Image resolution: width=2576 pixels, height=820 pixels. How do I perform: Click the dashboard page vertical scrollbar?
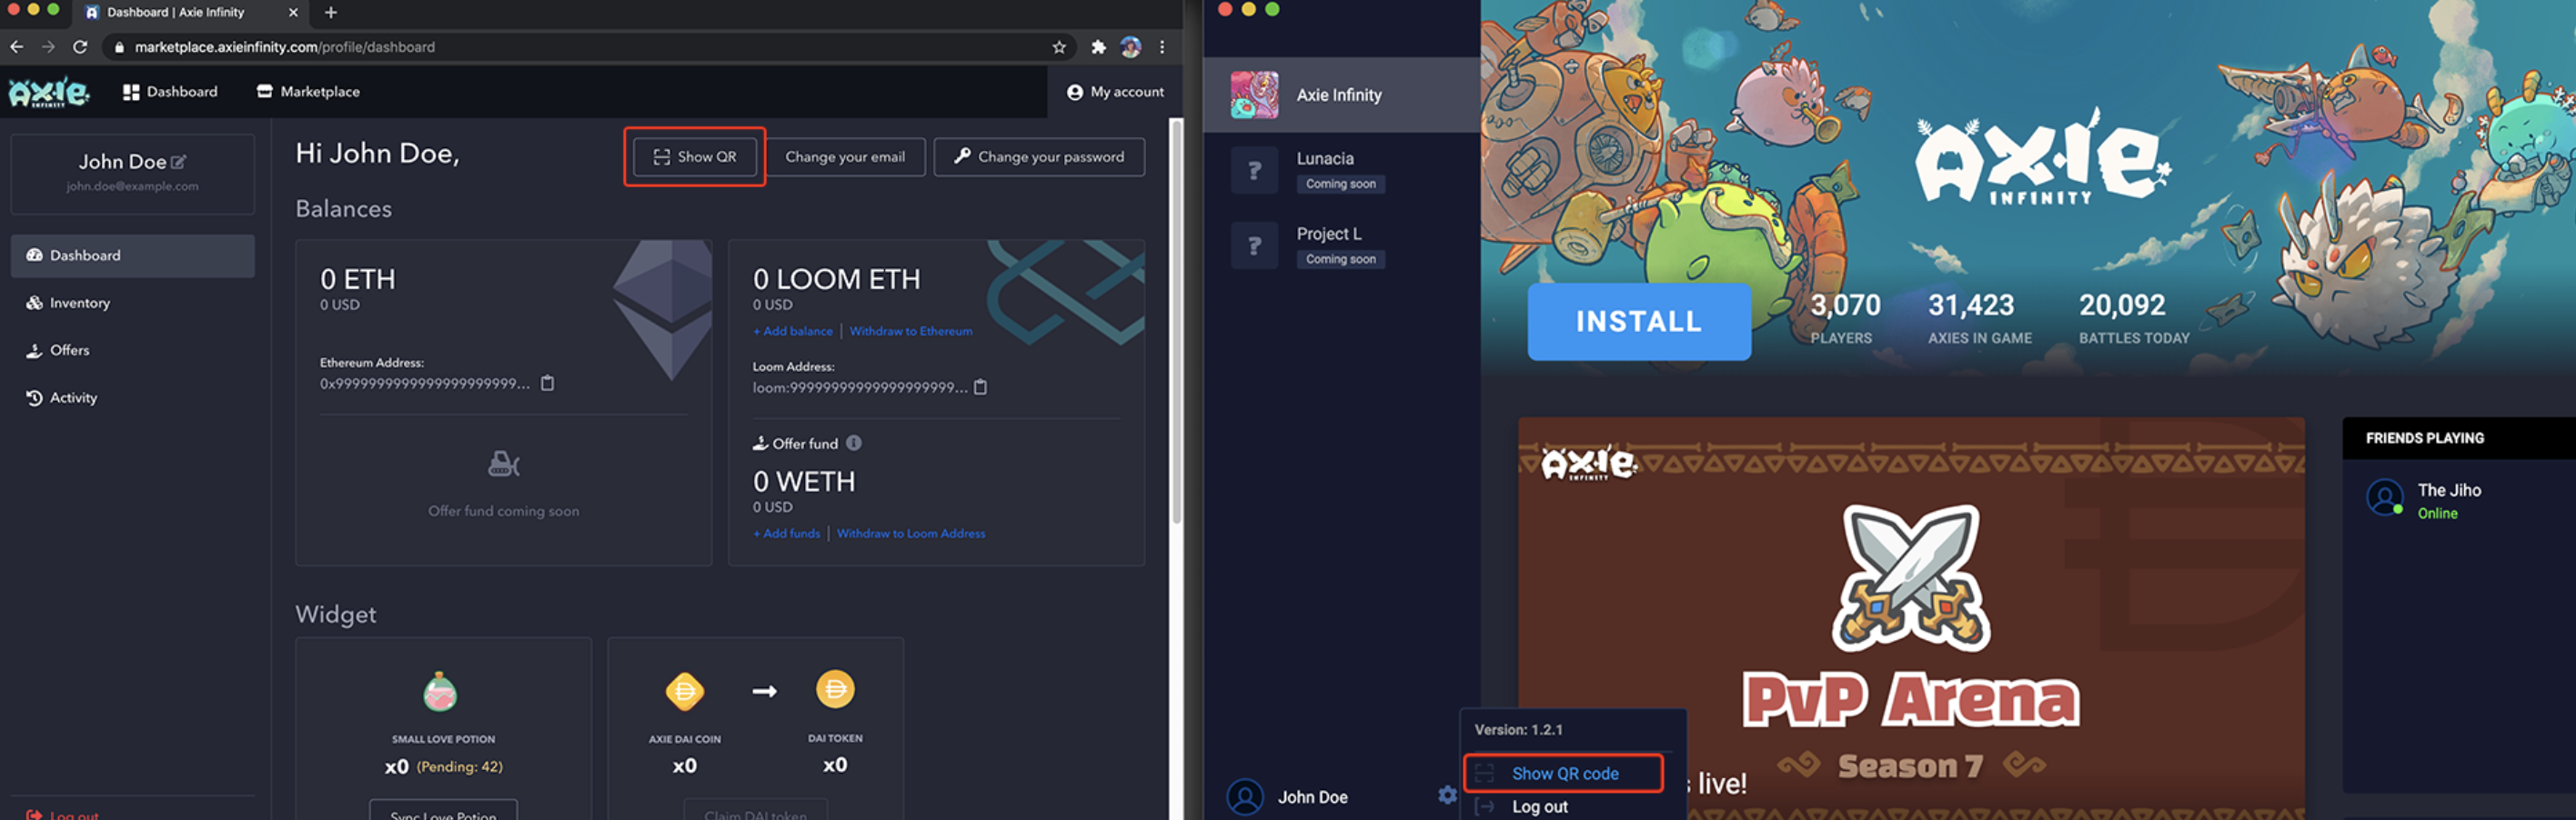[x=1177, y=320]
